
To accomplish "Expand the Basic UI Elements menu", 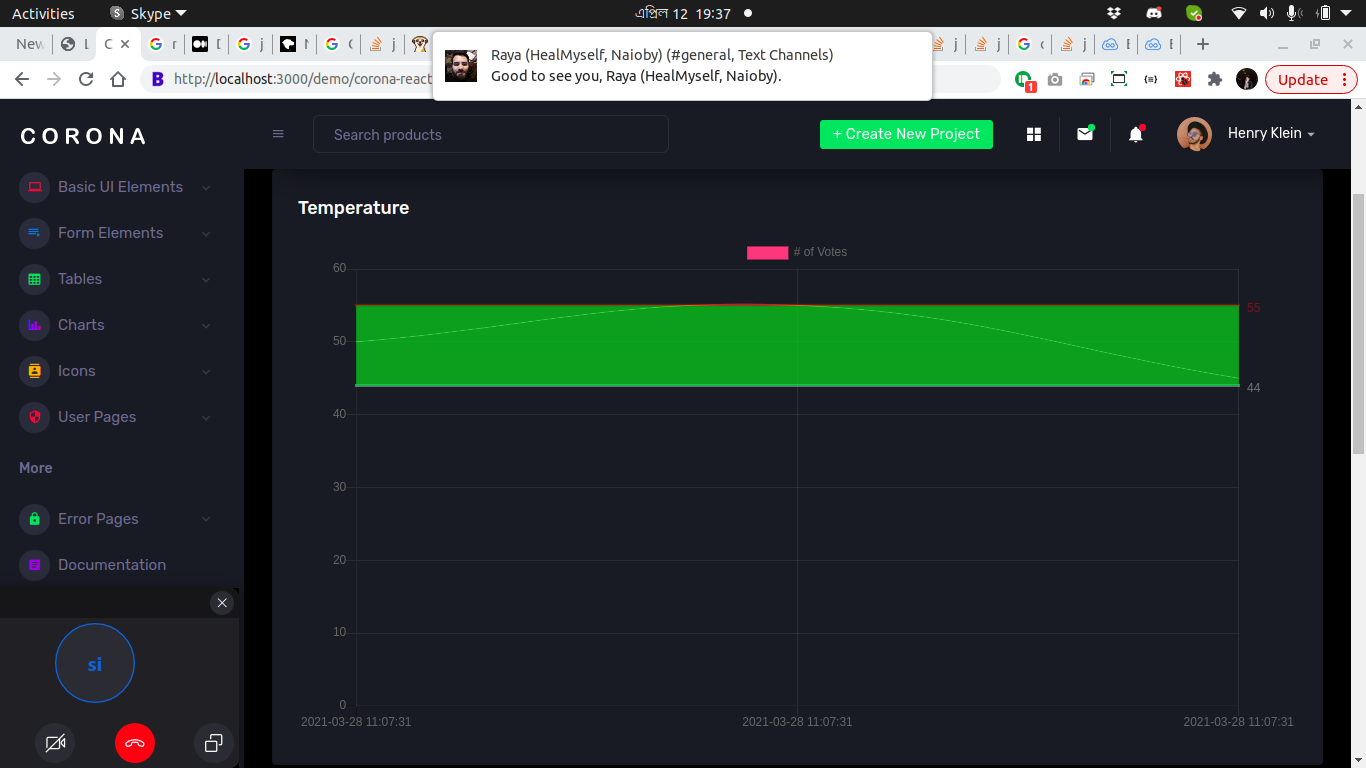I will (x=120, y=187).
